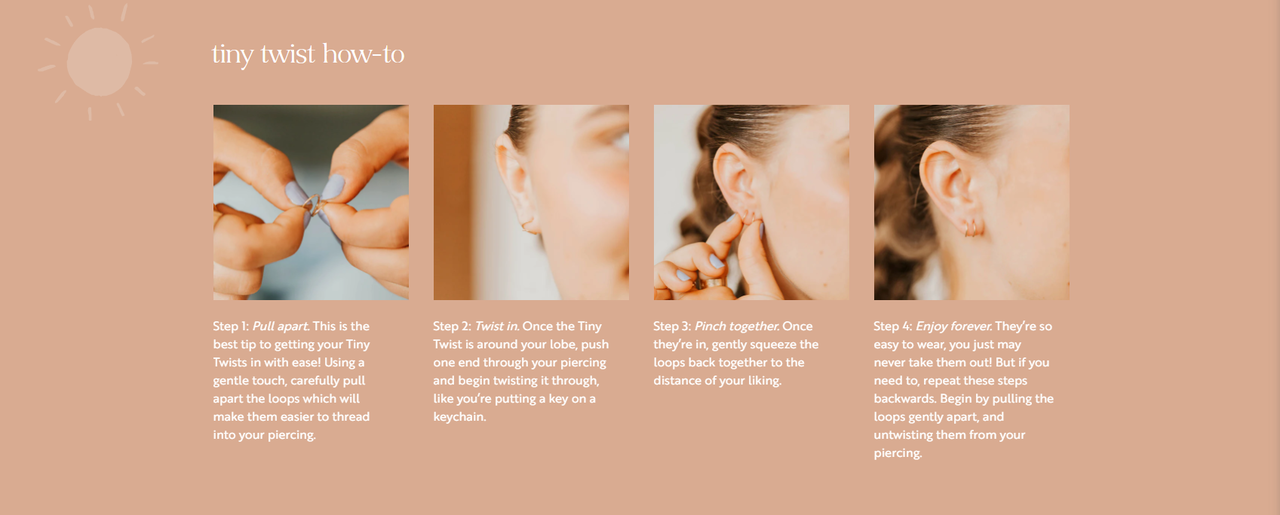
Task: Open the Step 2 twist in photo
Action: click(531, 202)
